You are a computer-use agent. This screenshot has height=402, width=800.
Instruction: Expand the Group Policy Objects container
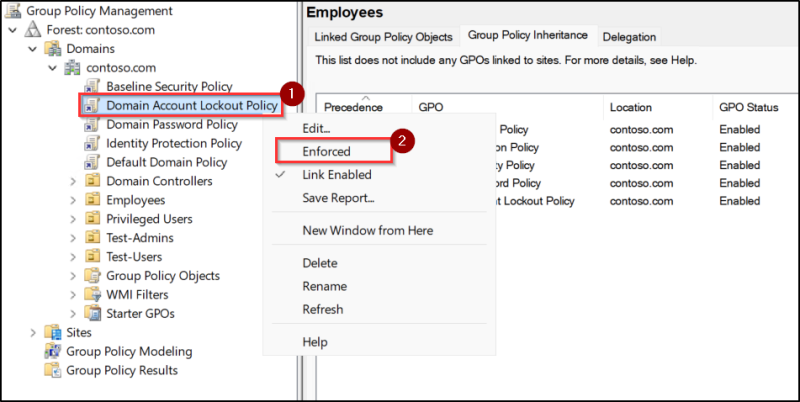[73, 275]
